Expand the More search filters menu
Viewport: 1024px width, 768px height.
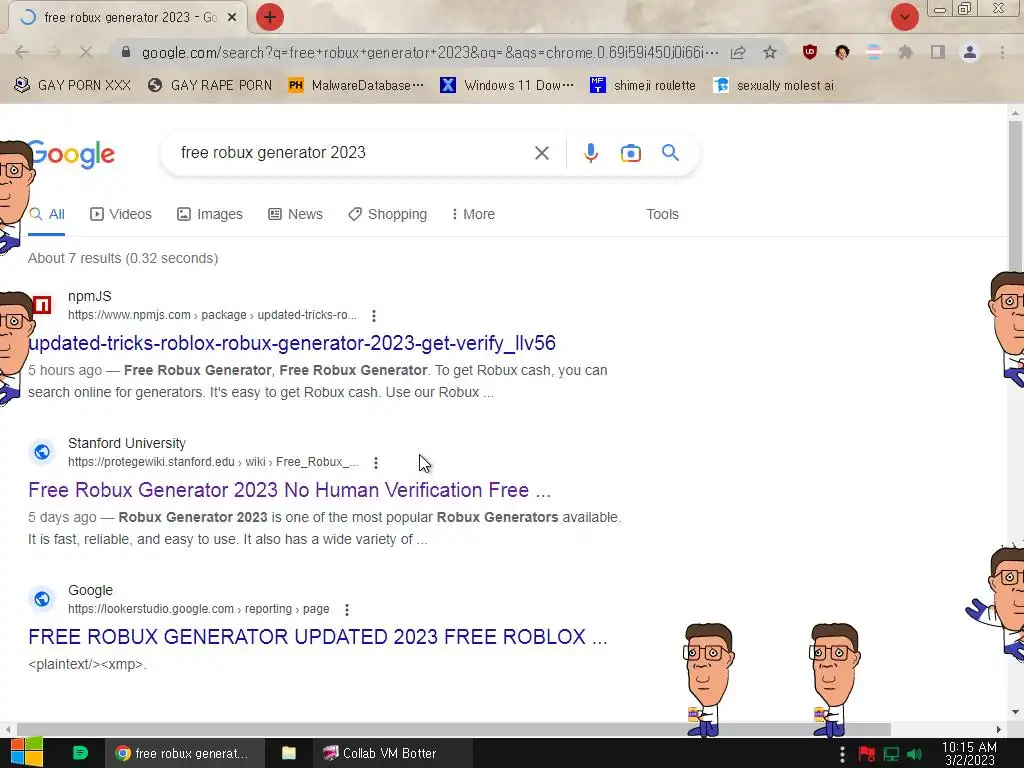point(473,214)
